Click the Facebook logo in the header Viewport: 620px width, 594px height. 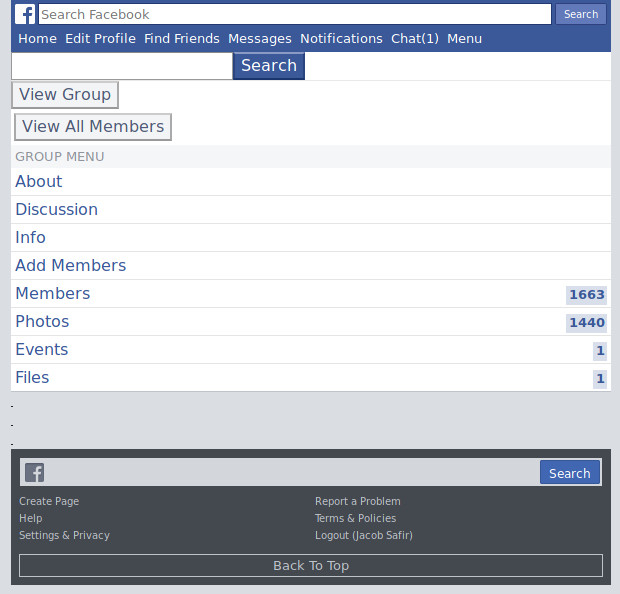[x=25, y=14]
